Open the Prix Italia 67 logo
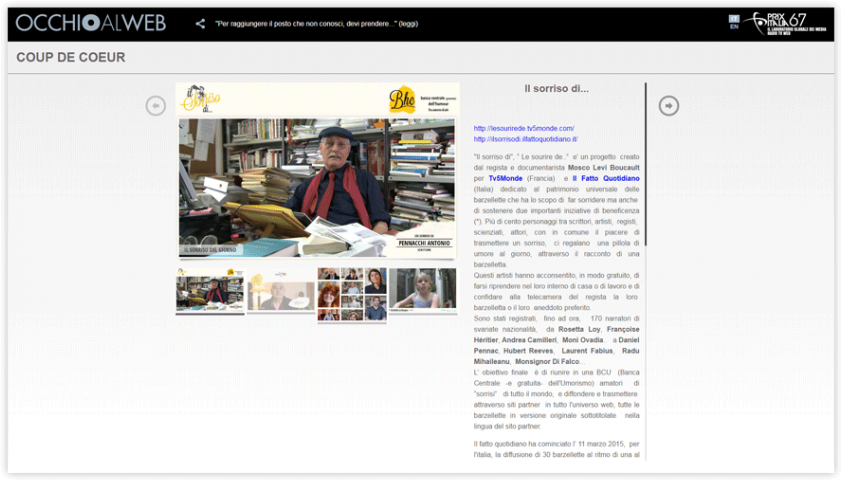846x482 pixels. [785, 23]
